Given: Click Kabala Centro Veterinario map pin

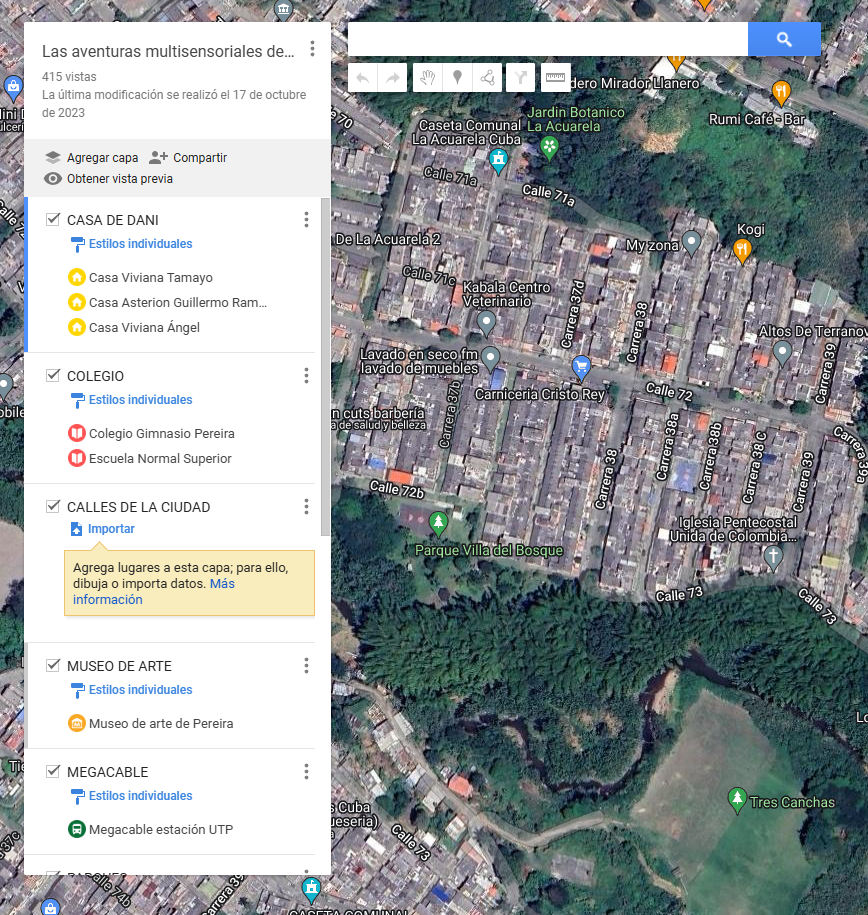Looking at the screenshot, I should (x=486, y=323).
